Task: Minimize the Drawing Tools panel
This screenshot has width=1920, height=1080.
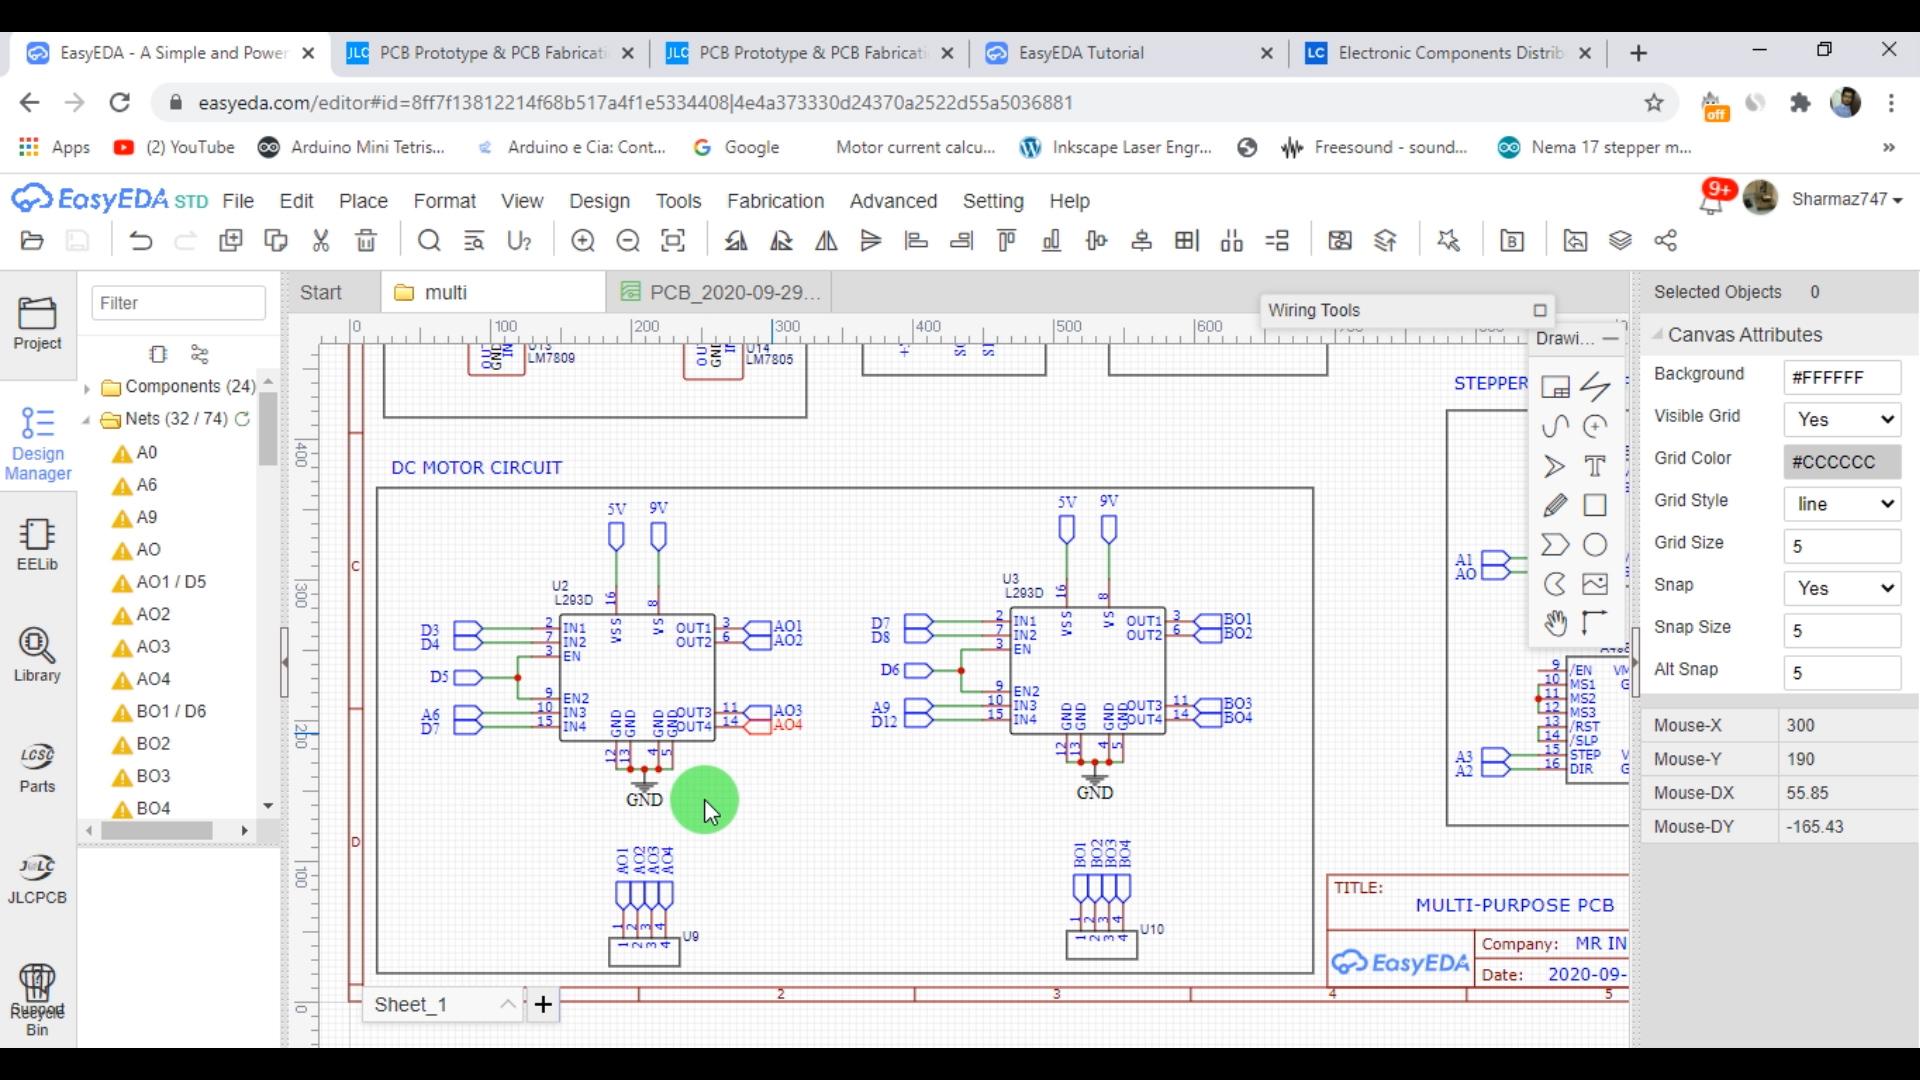Action: (1610, 339)
